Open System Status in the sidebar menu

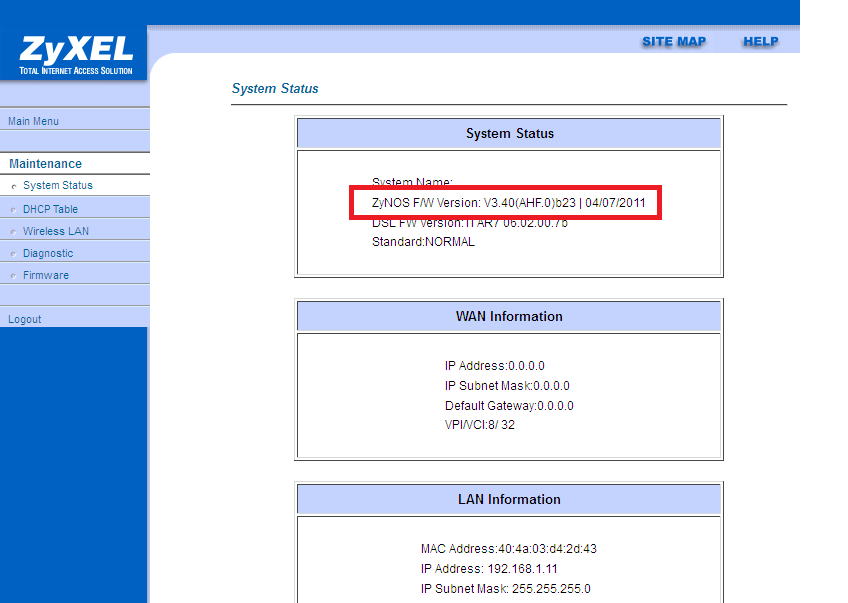point(58,185)
